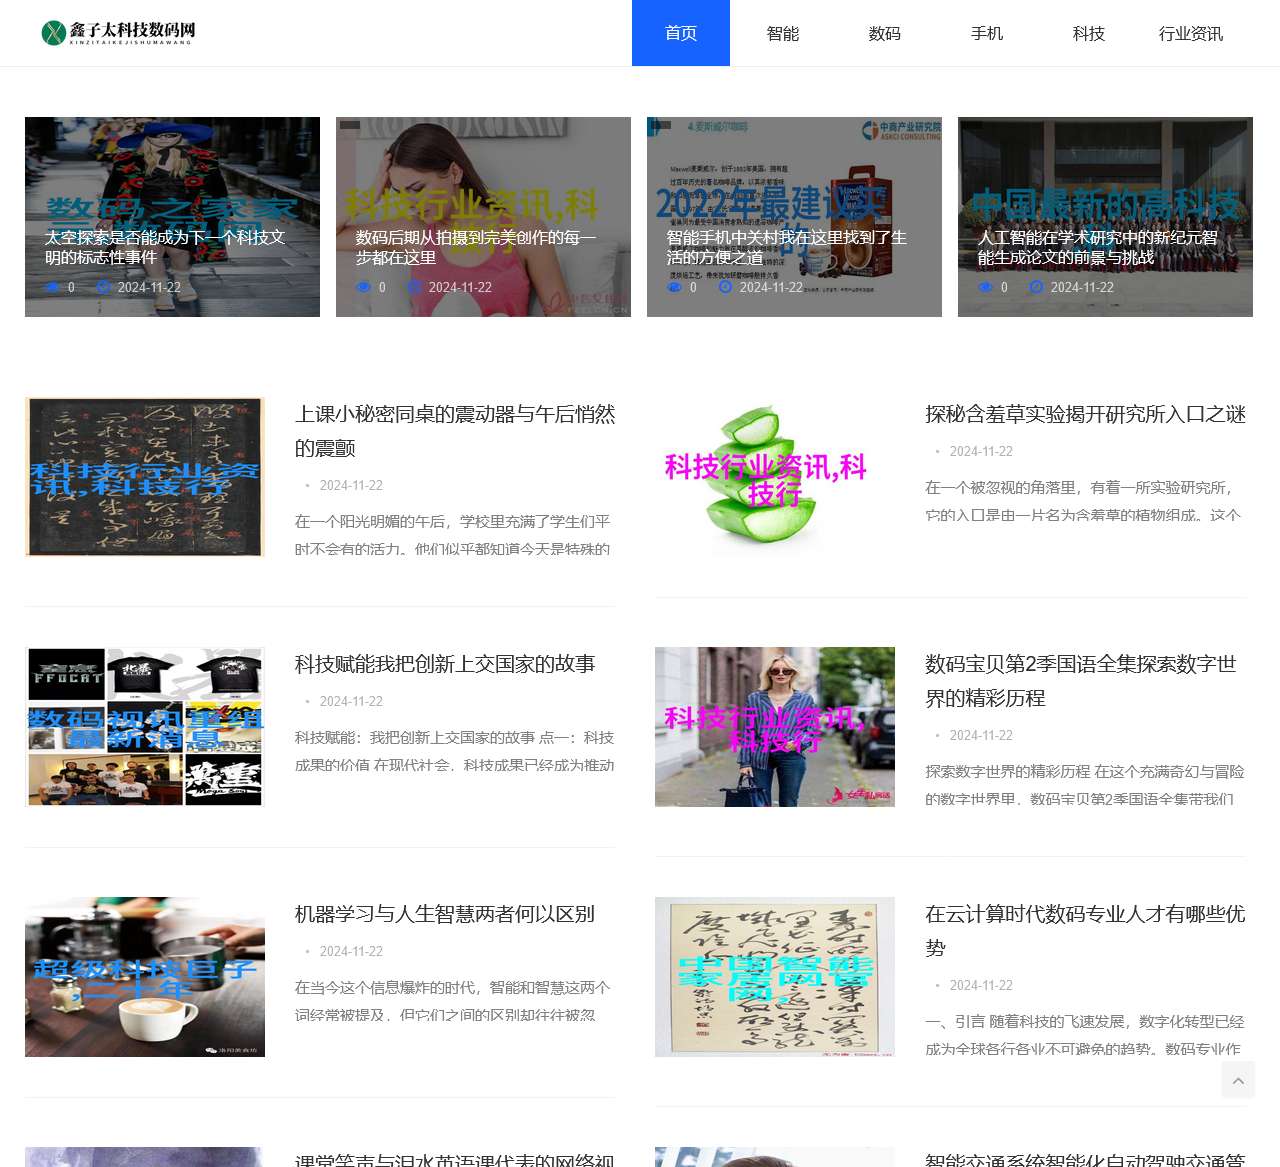1280x1167 pixels.
Task: Click the clock date icon on the second banner card
Action: [414, 287]
